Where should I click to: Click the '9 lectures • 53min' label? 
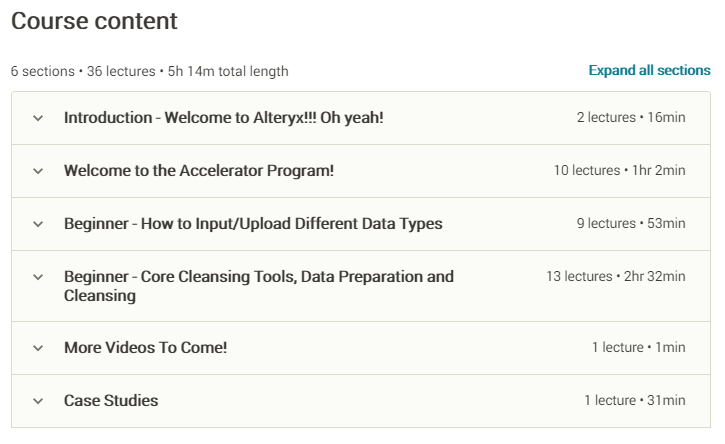(631, 224)
